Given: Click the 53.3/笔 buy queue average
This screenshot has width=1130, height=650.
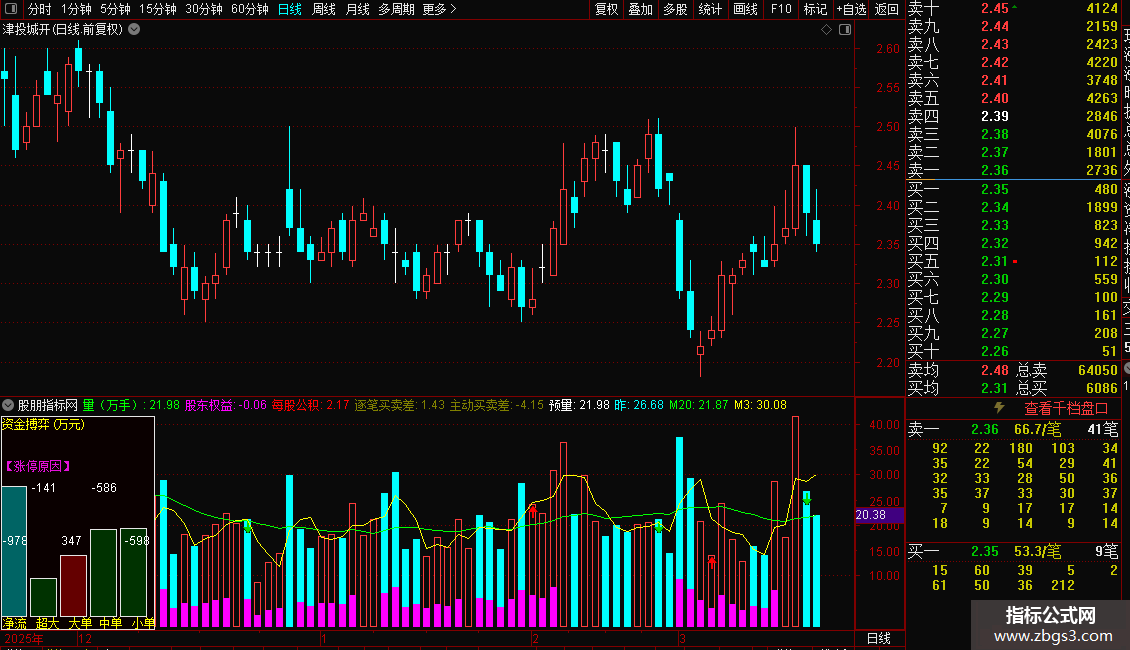Looking at the screenshot, I should tap(1037, 551).
